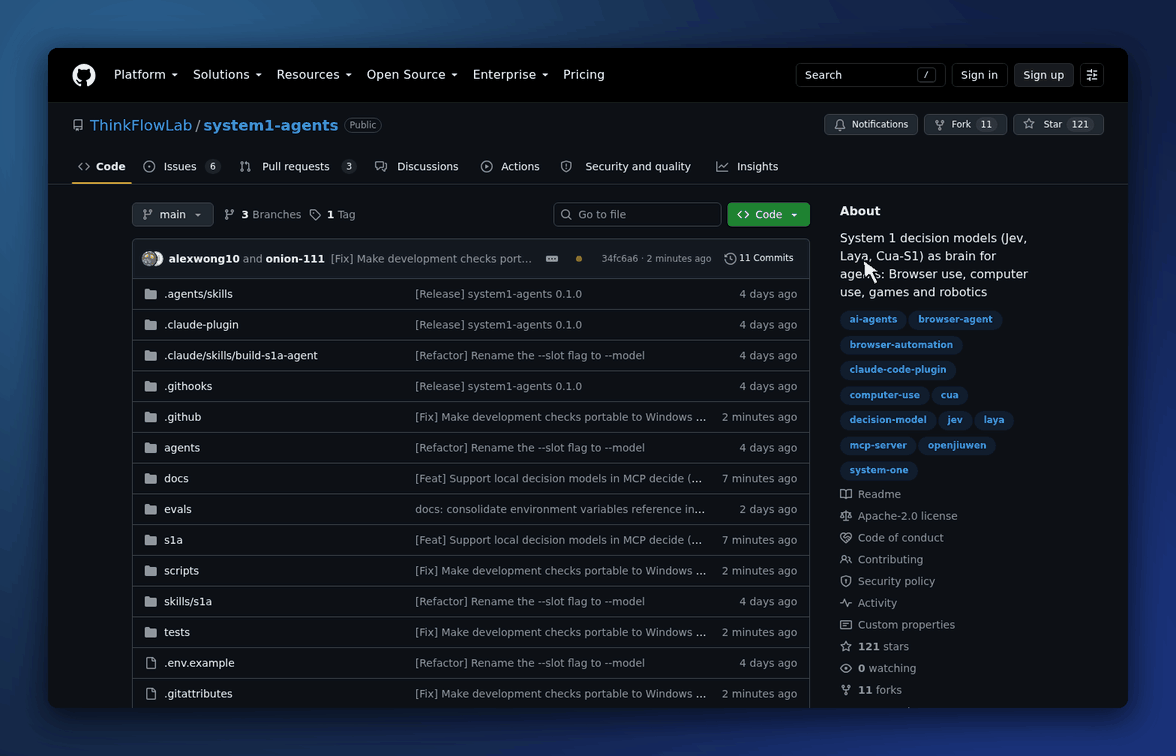Click the folder icon beside scripts
Image resolution: width=1176 pixels, height=756 pixels.
pyautogui.click(x=151, y=571)
